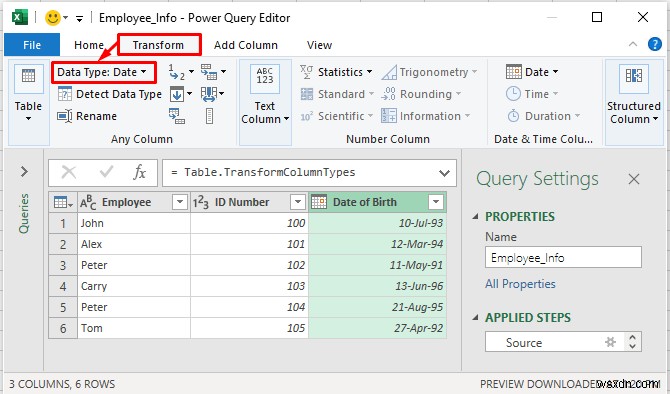Collapse the ribbon with the up chevron

pos(633,44)
